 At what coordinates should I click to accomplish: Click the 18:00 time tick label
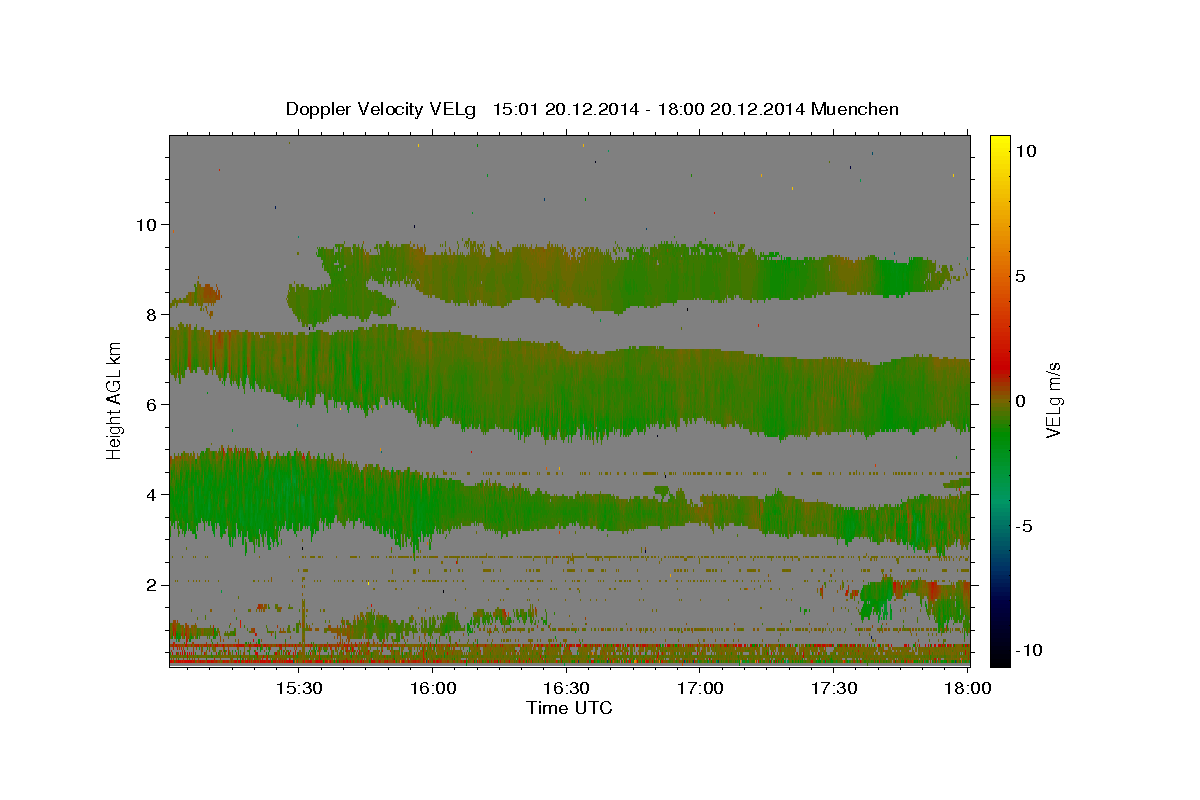point(968,689)
